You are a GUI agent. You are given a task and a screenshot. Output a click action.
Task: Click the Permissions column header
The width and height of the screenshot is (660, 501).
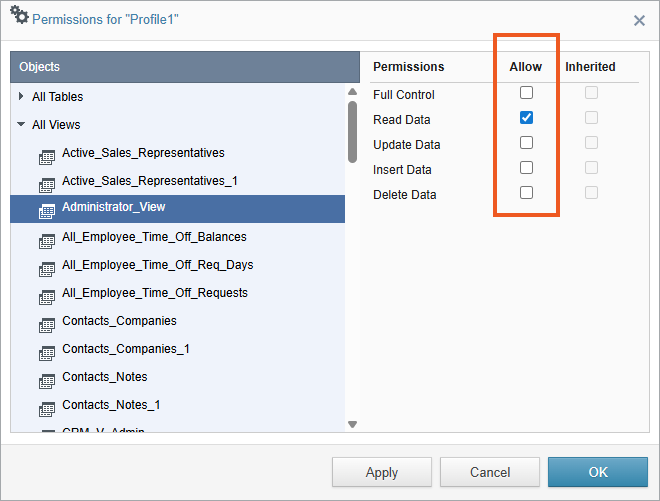coord(408,67)
